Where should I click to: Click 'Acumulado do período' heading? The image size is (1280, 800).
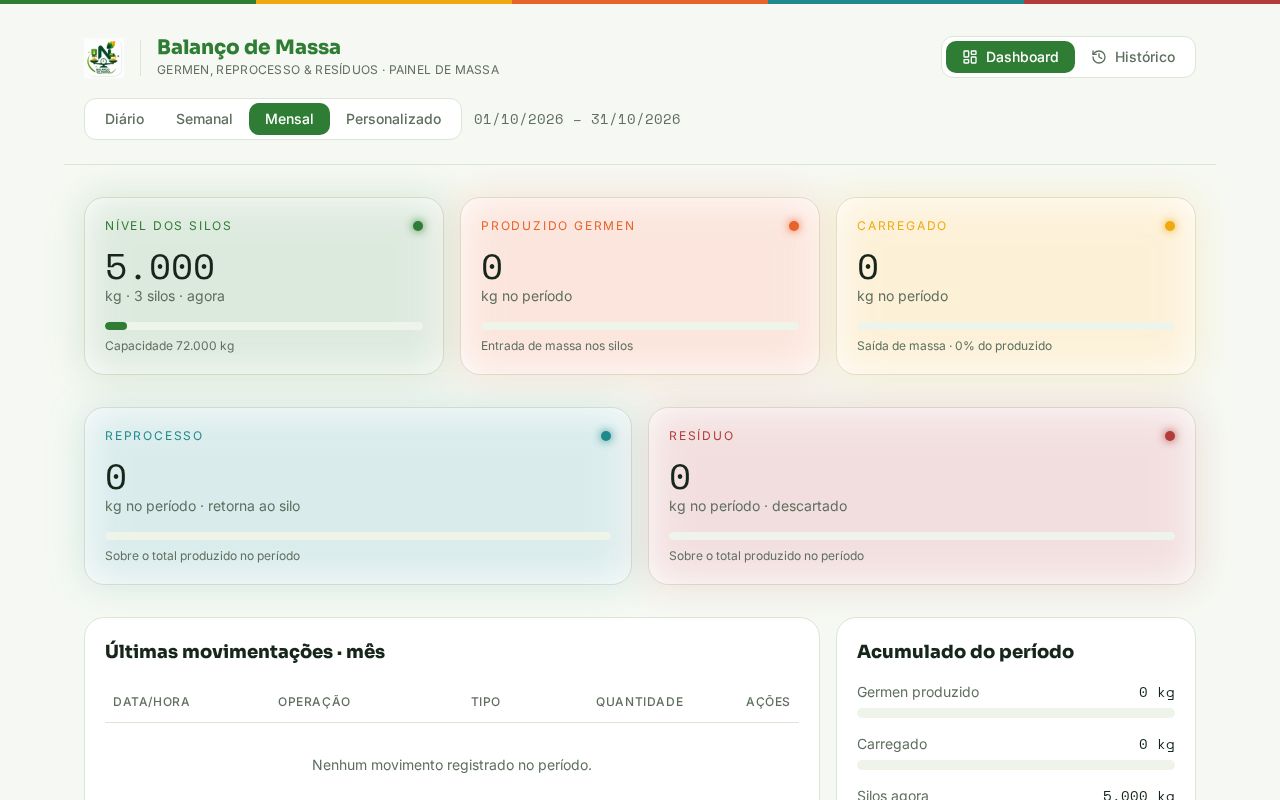click(x=965, y=652)
